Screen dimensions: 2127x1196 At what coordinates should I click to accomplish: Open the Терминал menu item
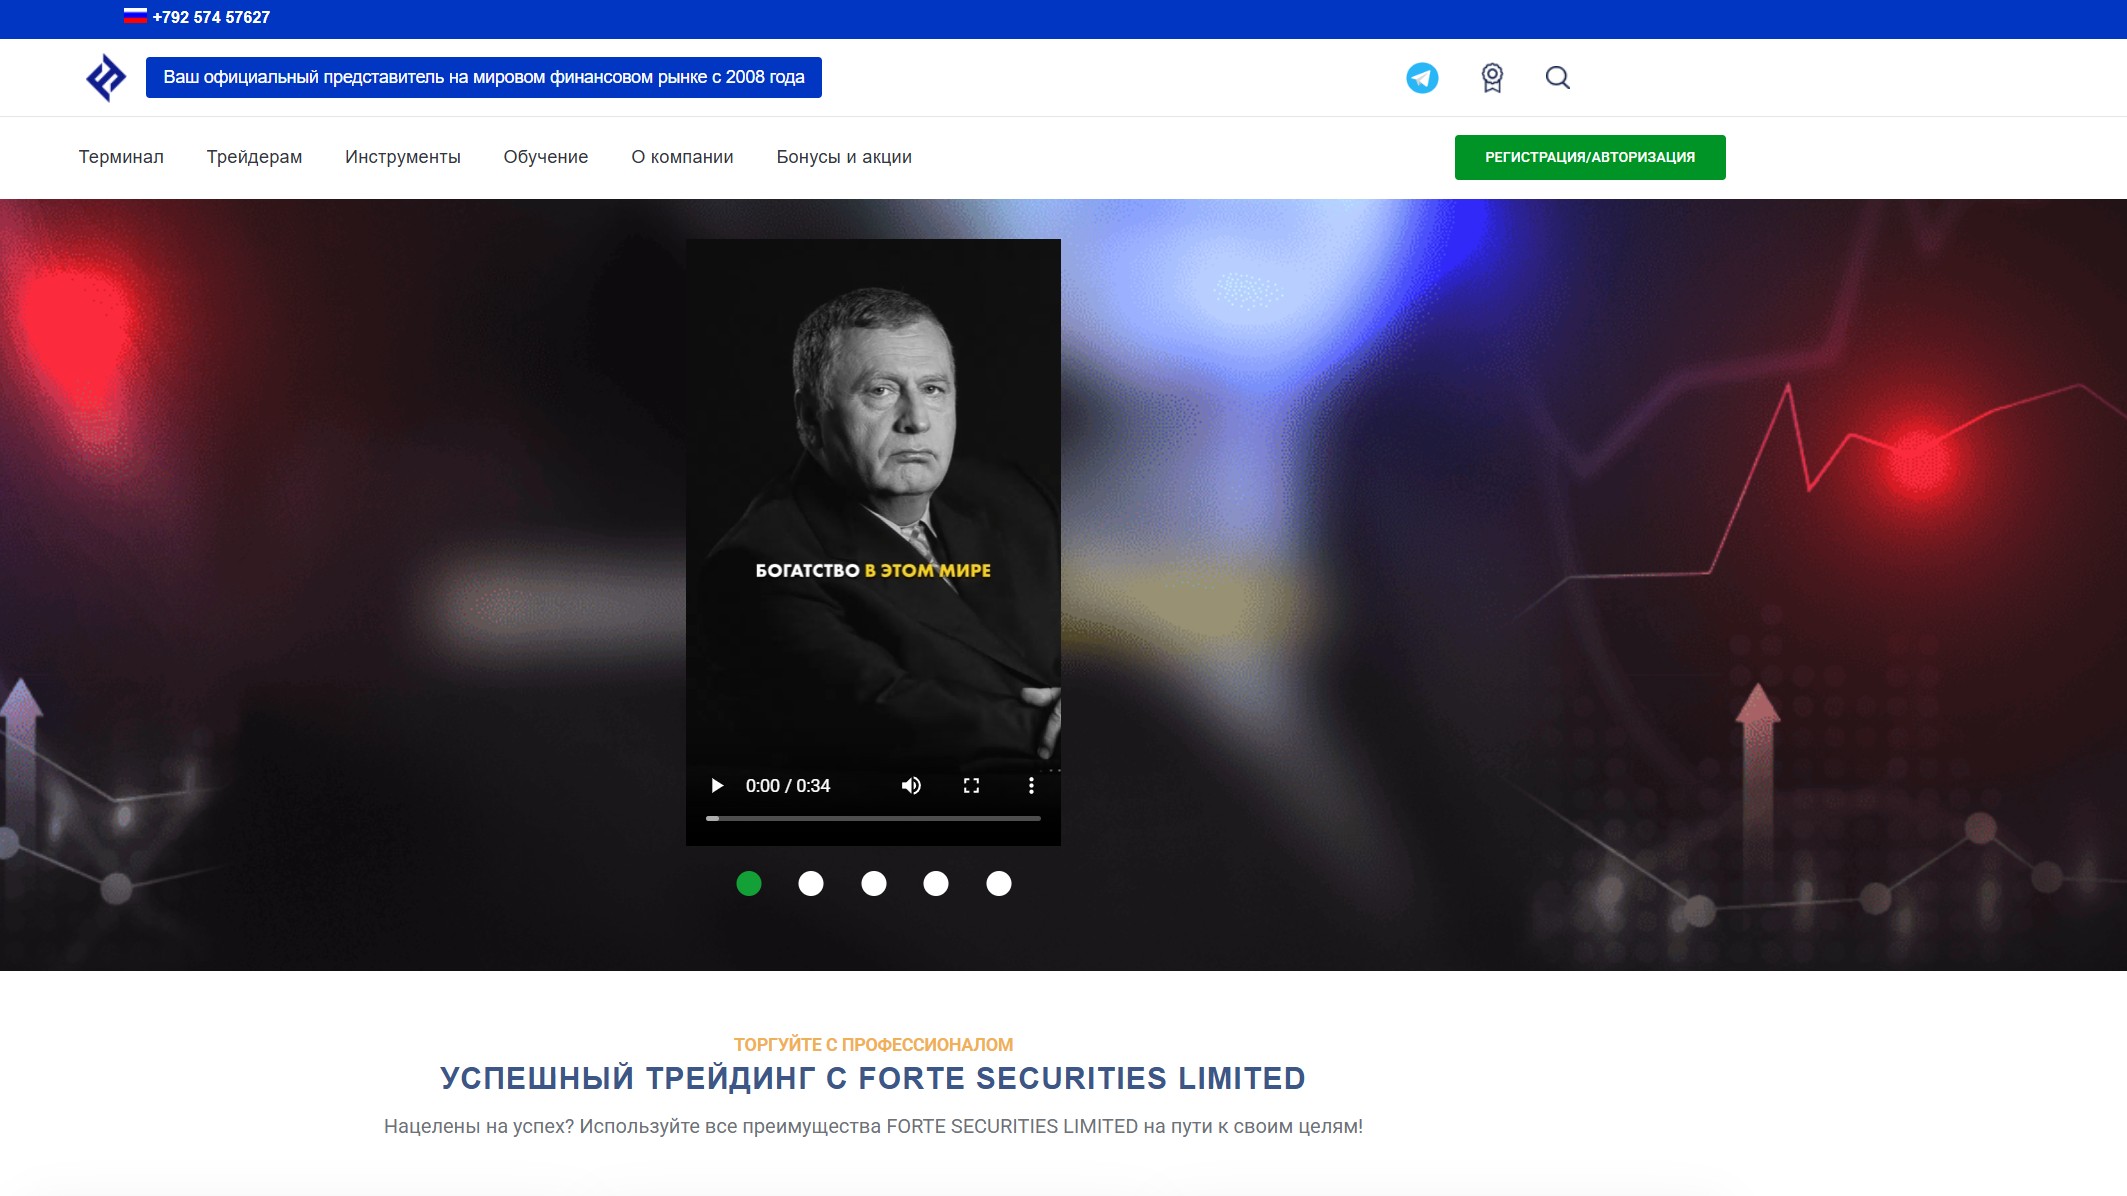click(121, 157)
